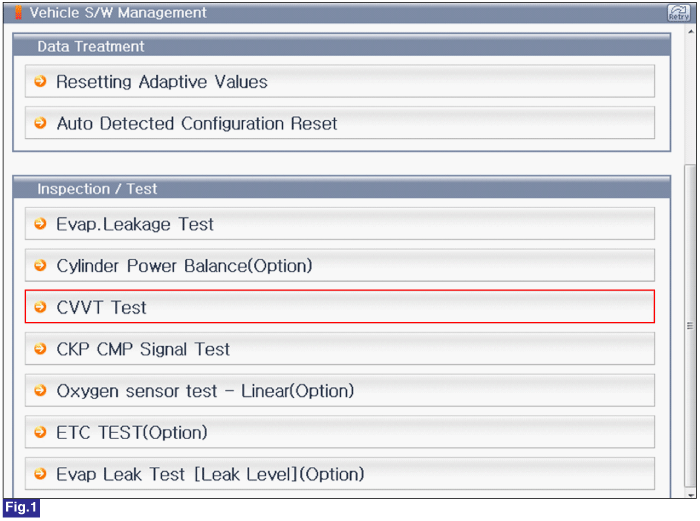Open Resetting Adaptive Values

pos(340,81)
